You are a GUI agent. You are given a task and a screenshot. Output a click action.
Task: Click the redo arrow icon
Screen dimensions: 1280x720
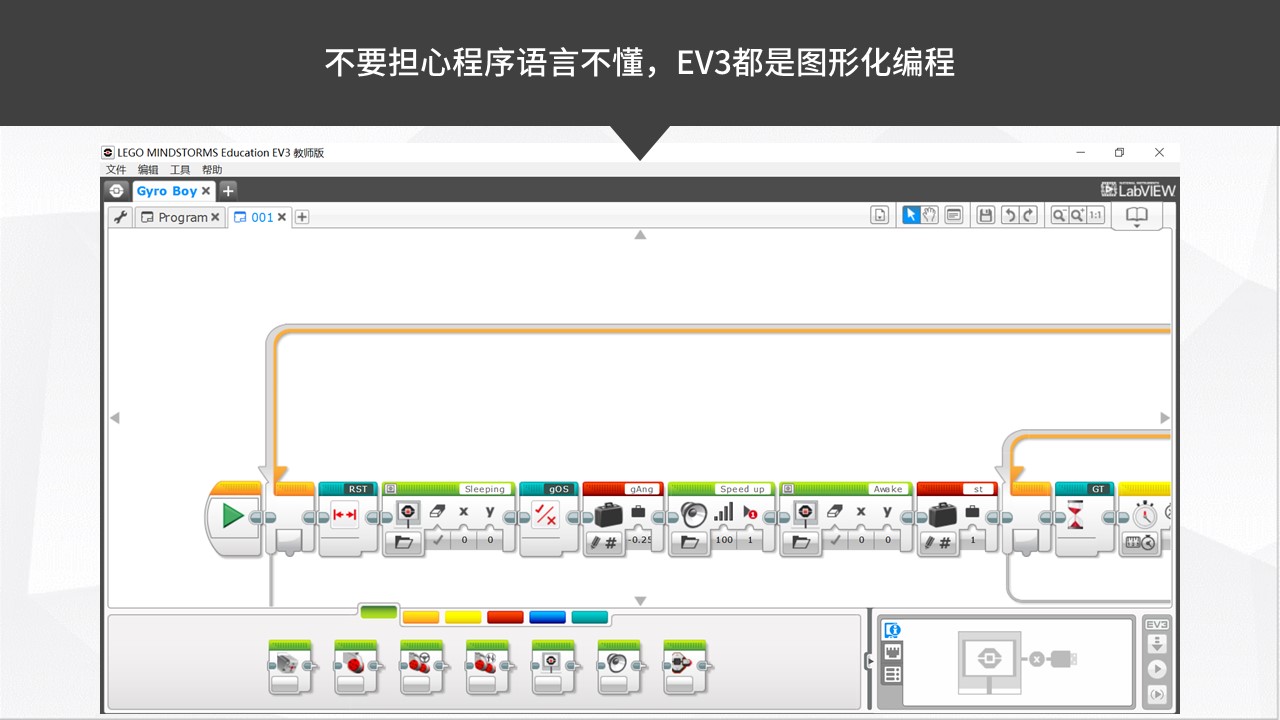pyautogui.click(x=1028, y=215)
